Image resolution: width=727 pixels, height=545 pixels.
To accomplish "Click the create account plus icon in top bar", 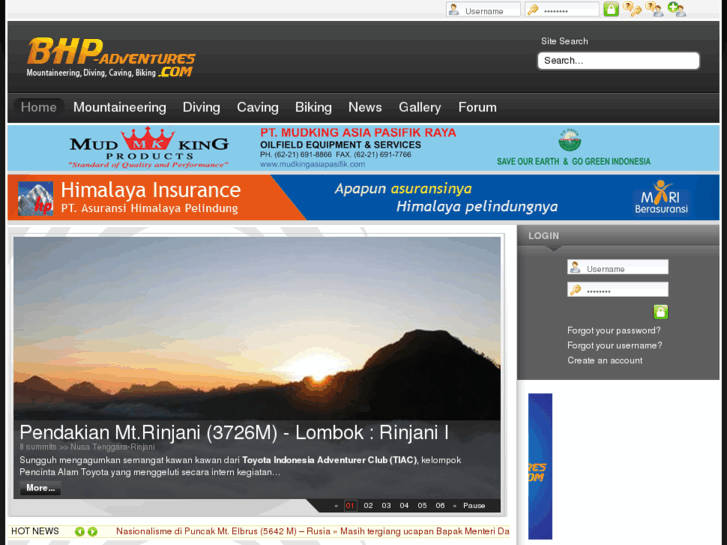I will pos(676,9).
